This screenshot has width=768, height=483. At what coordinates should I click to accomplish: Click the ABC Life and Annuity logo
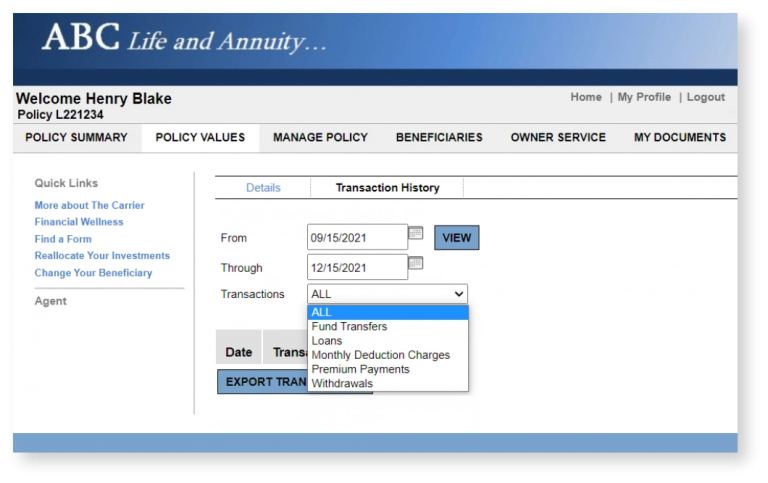click(x=184, y=38)
